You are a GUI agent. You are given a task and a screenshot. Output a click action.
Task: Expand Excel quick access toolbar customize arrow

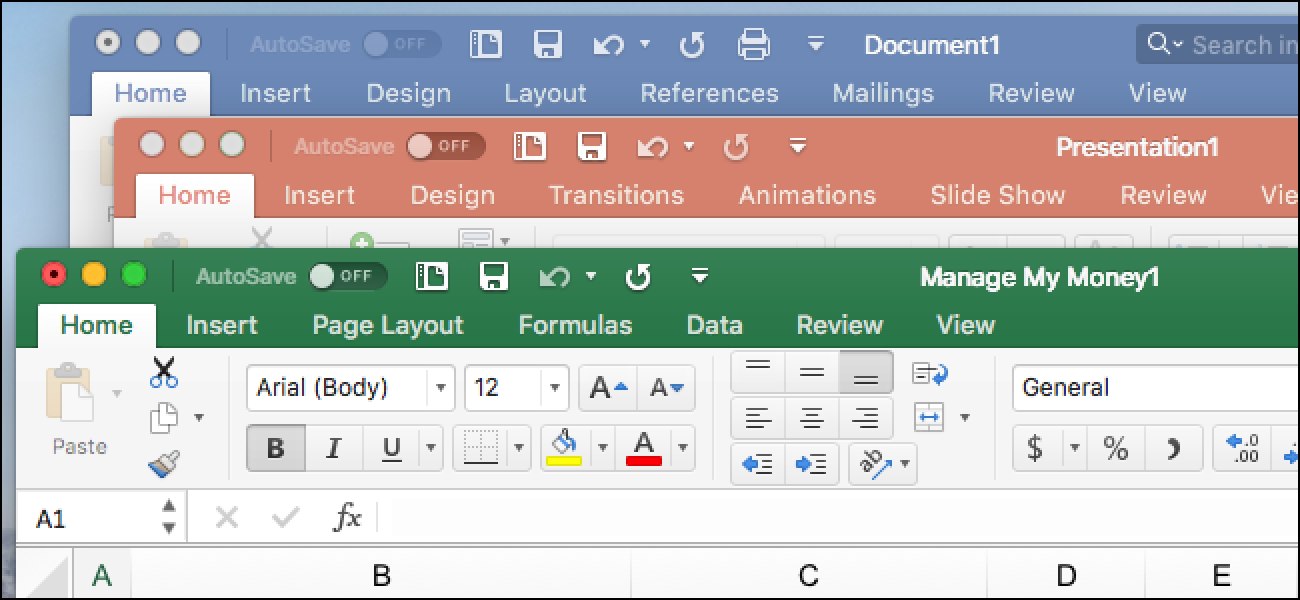point(700,277)
